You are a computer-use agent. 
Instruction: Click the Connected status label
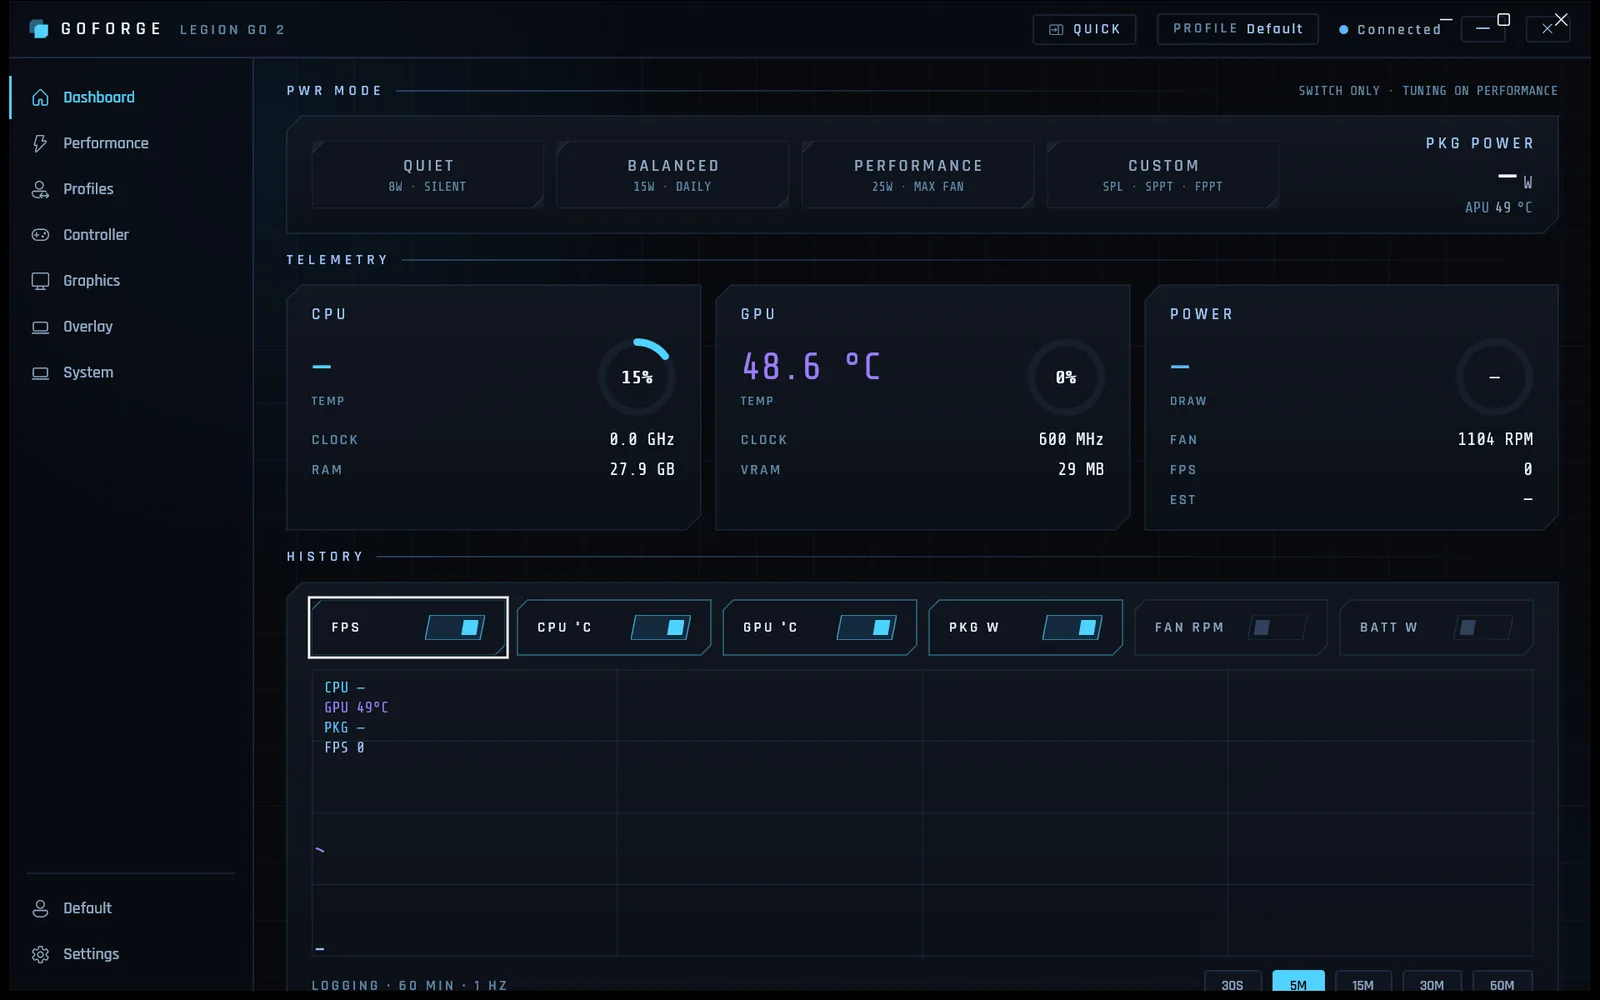point(1399,30)
